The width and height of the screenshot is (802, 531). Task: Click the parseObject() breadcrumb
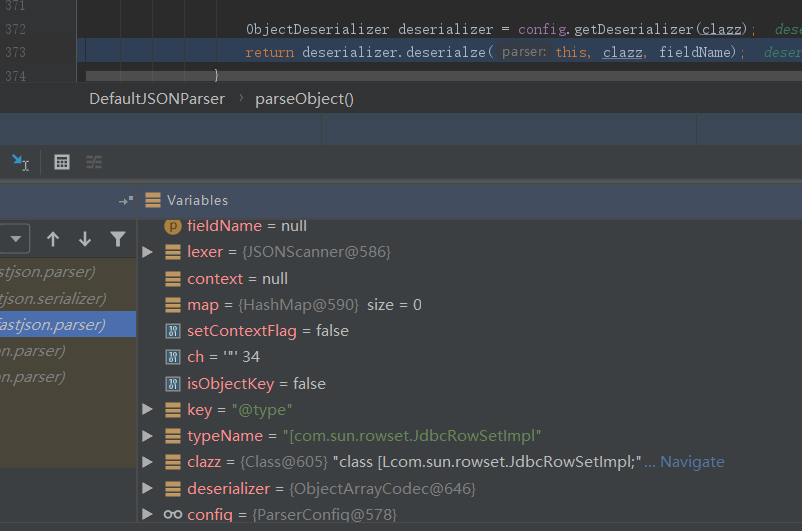point(304,98)
